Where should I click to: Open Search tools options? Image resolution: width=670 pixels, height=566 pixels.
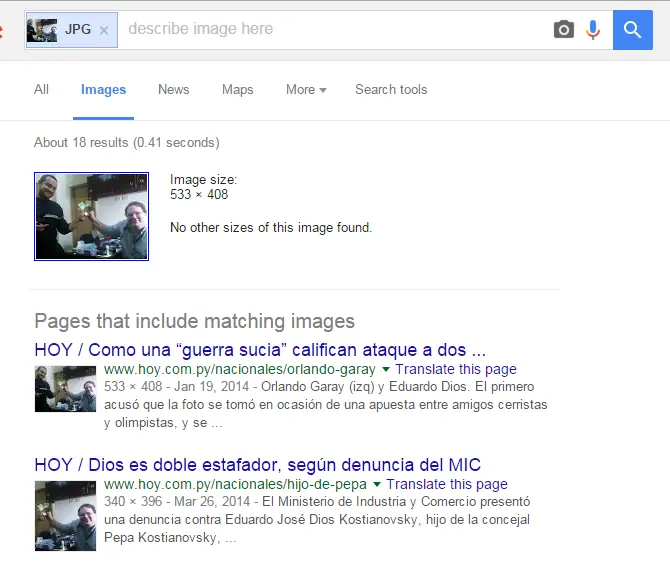coord(391,89)
